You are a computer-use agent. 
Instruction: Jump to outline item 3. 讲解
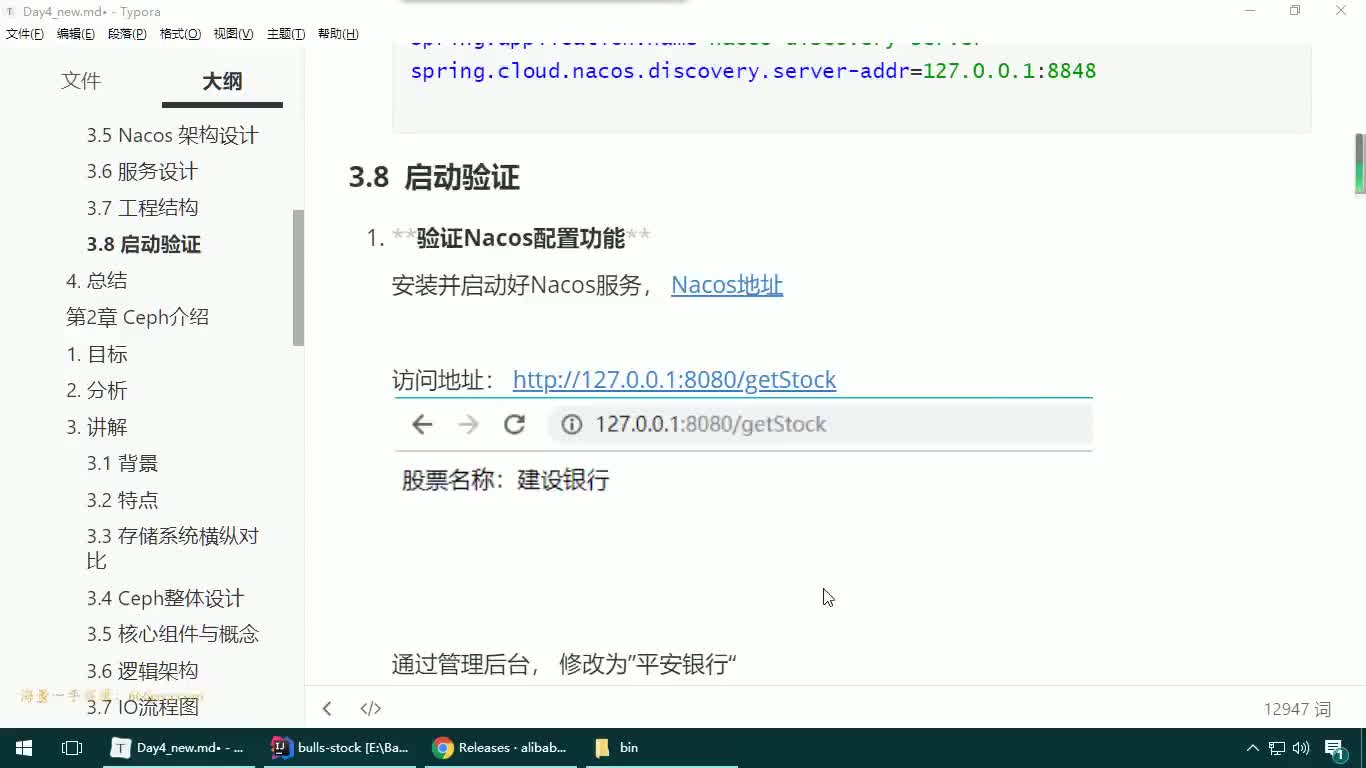point(97,427)
